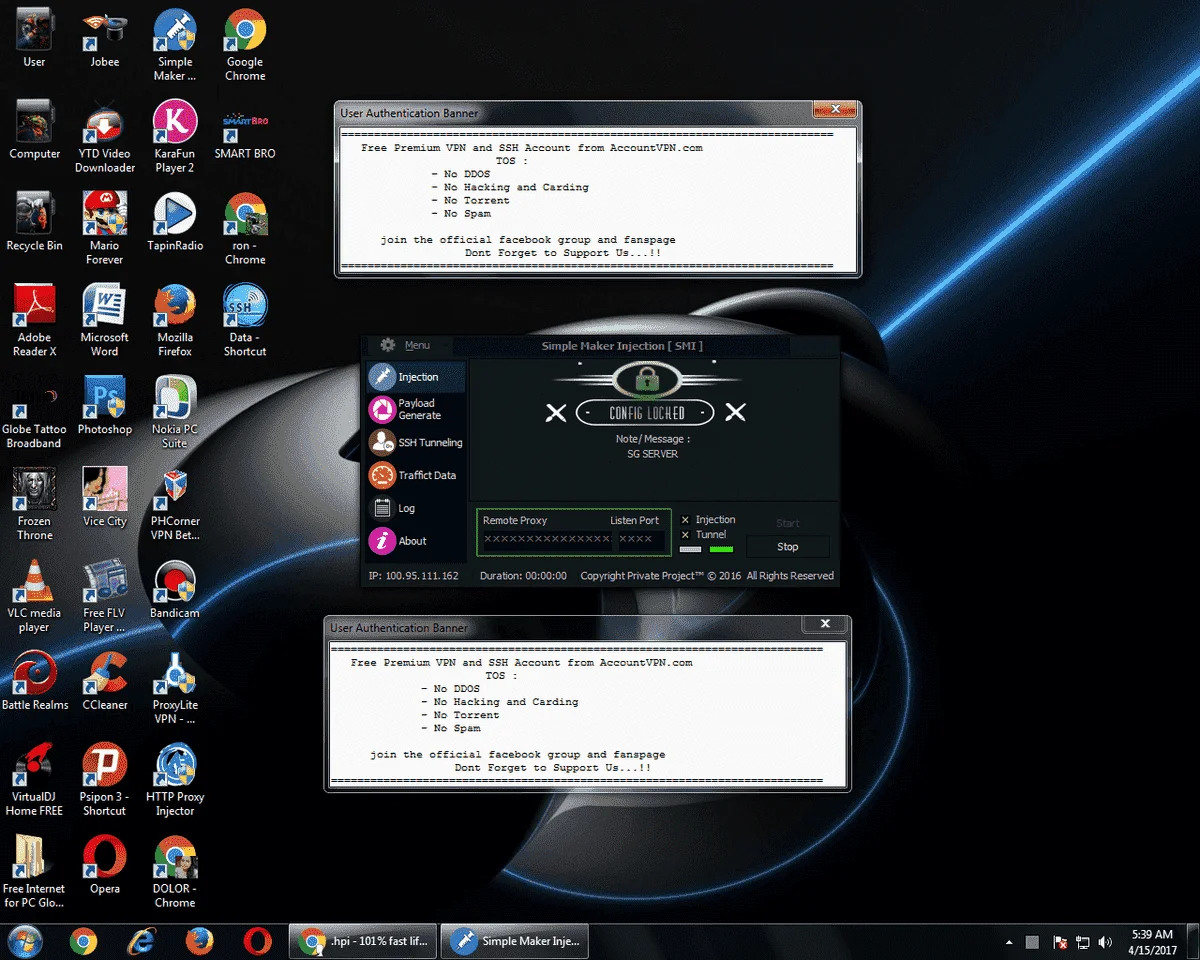
Task: Select the Microsoft Word desktop icon
Action: (105, 321)
